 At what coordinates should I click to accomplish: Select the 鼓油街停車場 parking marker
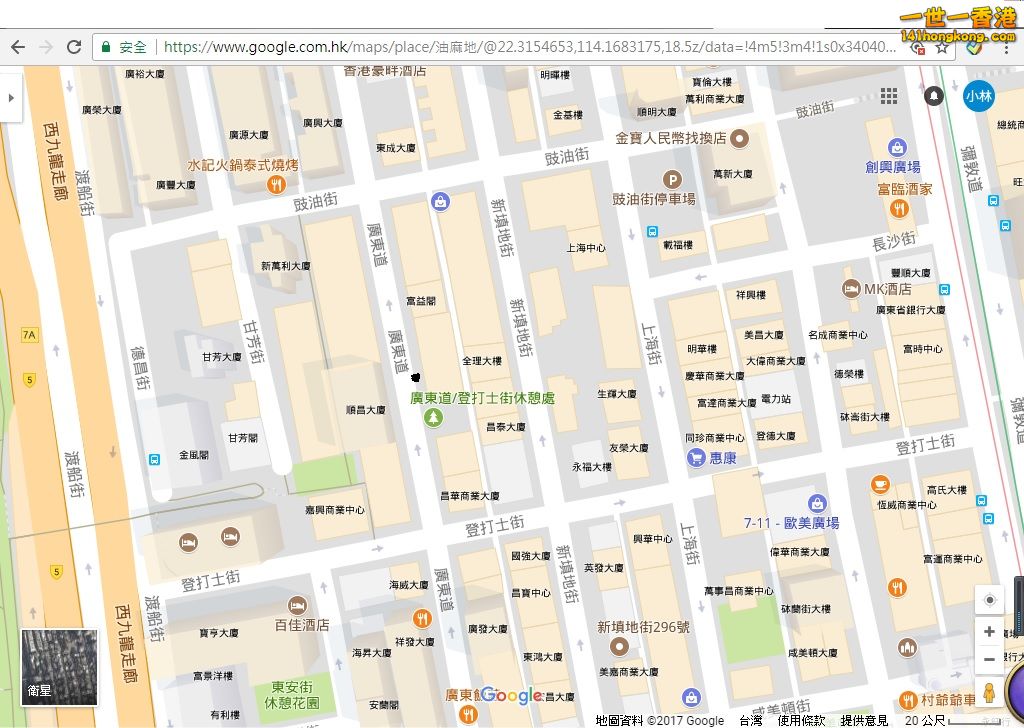tap(673, 180)
